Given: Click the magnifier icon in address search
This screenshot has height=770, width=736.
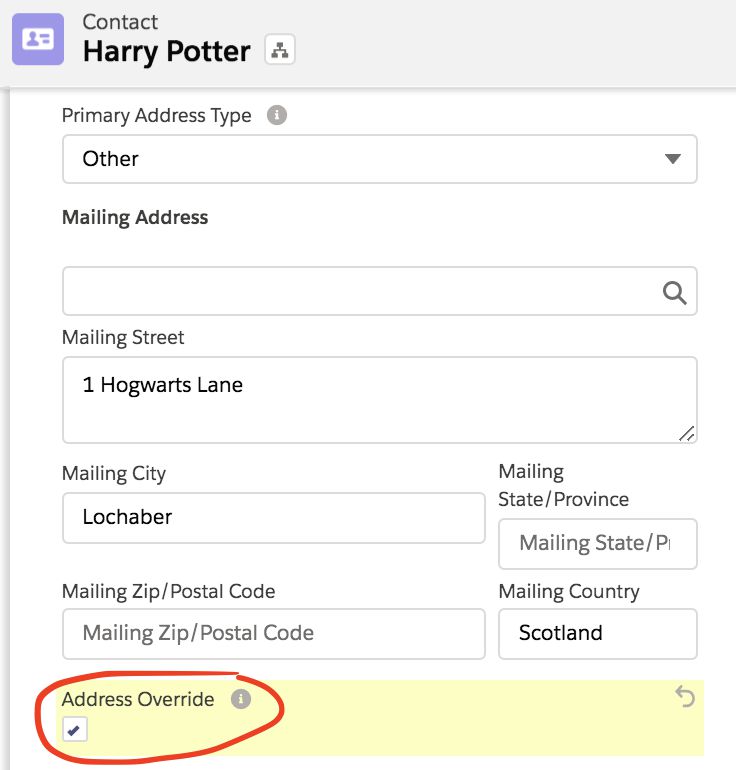Looking at the screenshot, I should 675,293.
